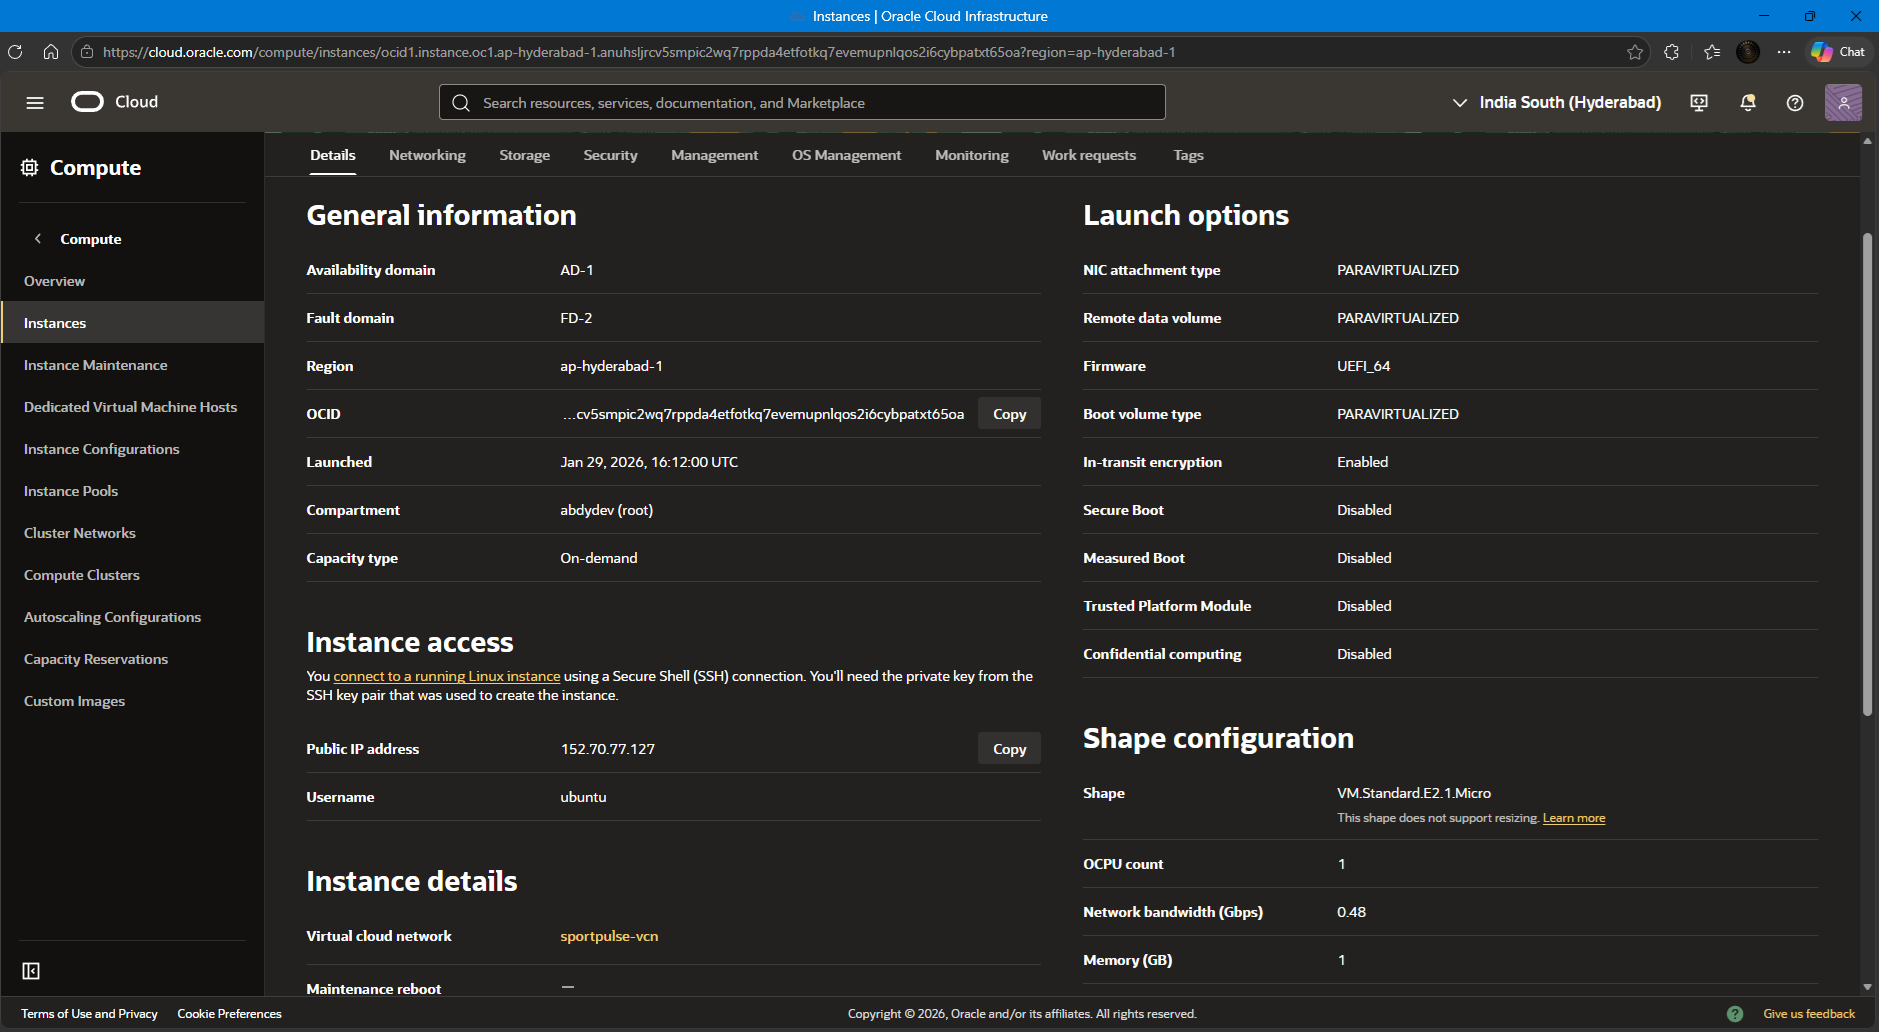
Task: Open the notifications bell
Action: 1747,103
